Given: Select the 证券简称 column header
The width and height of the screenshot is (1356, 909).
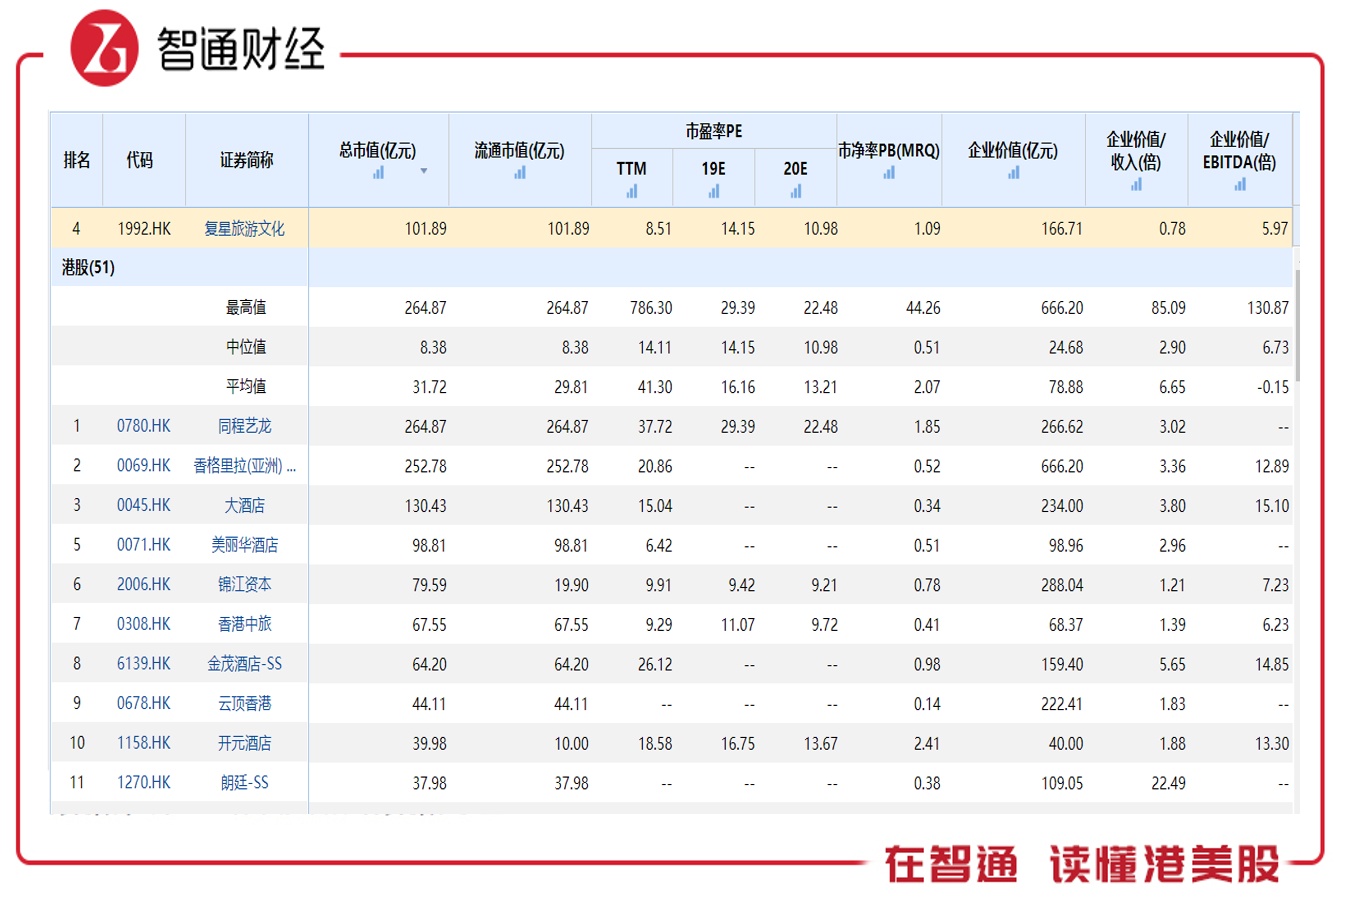Looking at the screenshot, I should click(247, 160).
